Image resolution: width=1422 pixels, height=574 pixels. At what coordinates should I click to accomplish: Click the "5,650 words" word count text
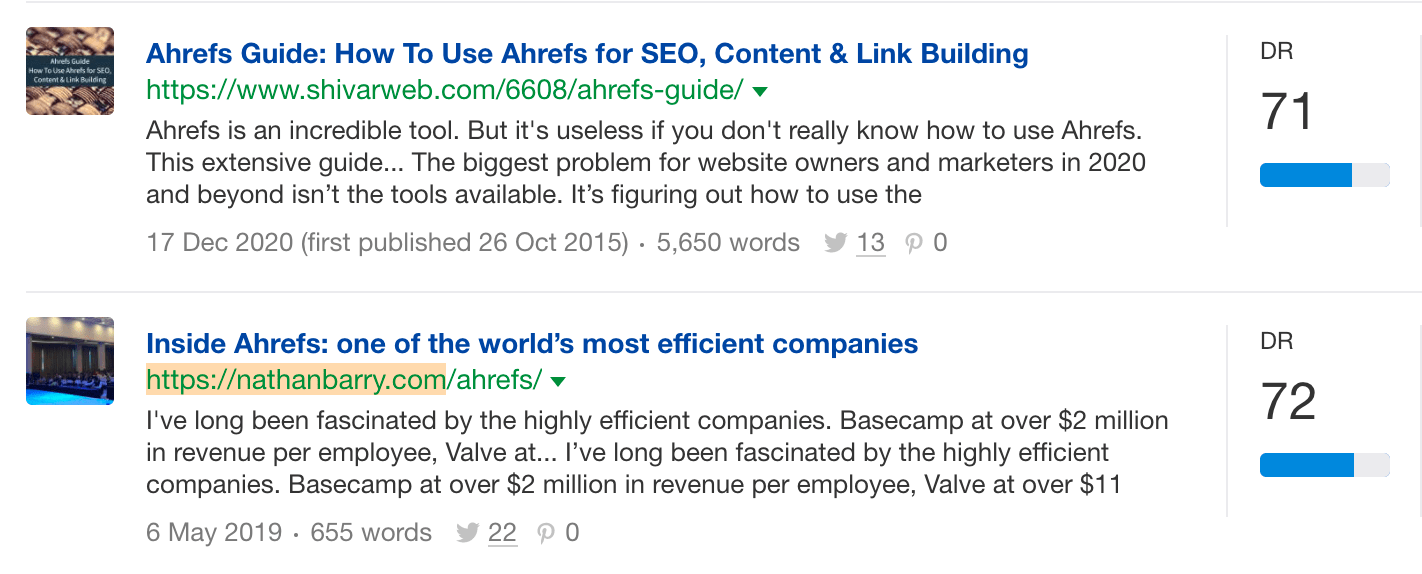click(728, 242)
